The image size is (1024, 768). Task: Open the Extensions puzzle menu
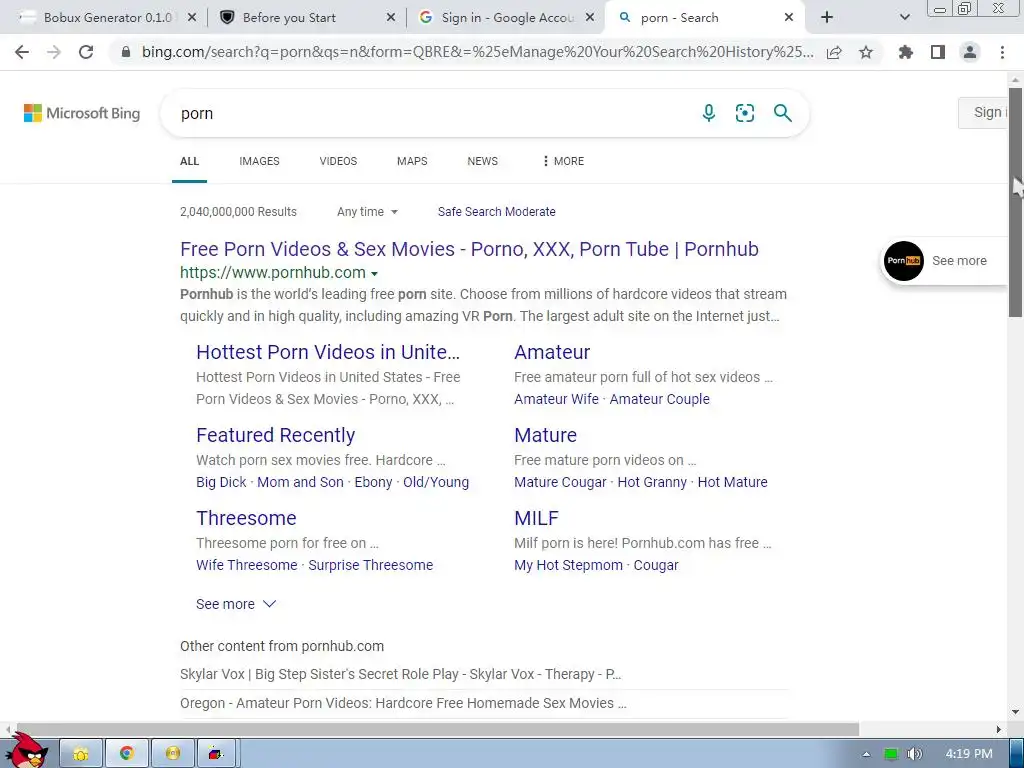pos(906,52)
